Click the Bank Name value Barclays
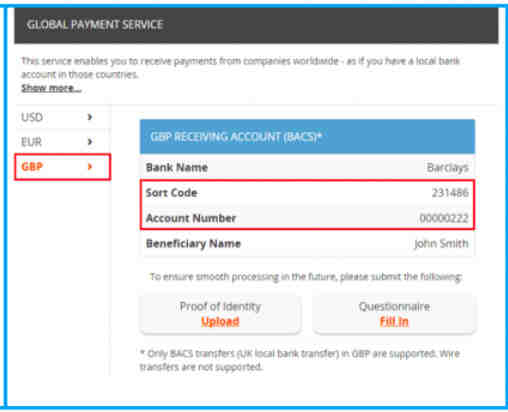 [x=448, y=168]
